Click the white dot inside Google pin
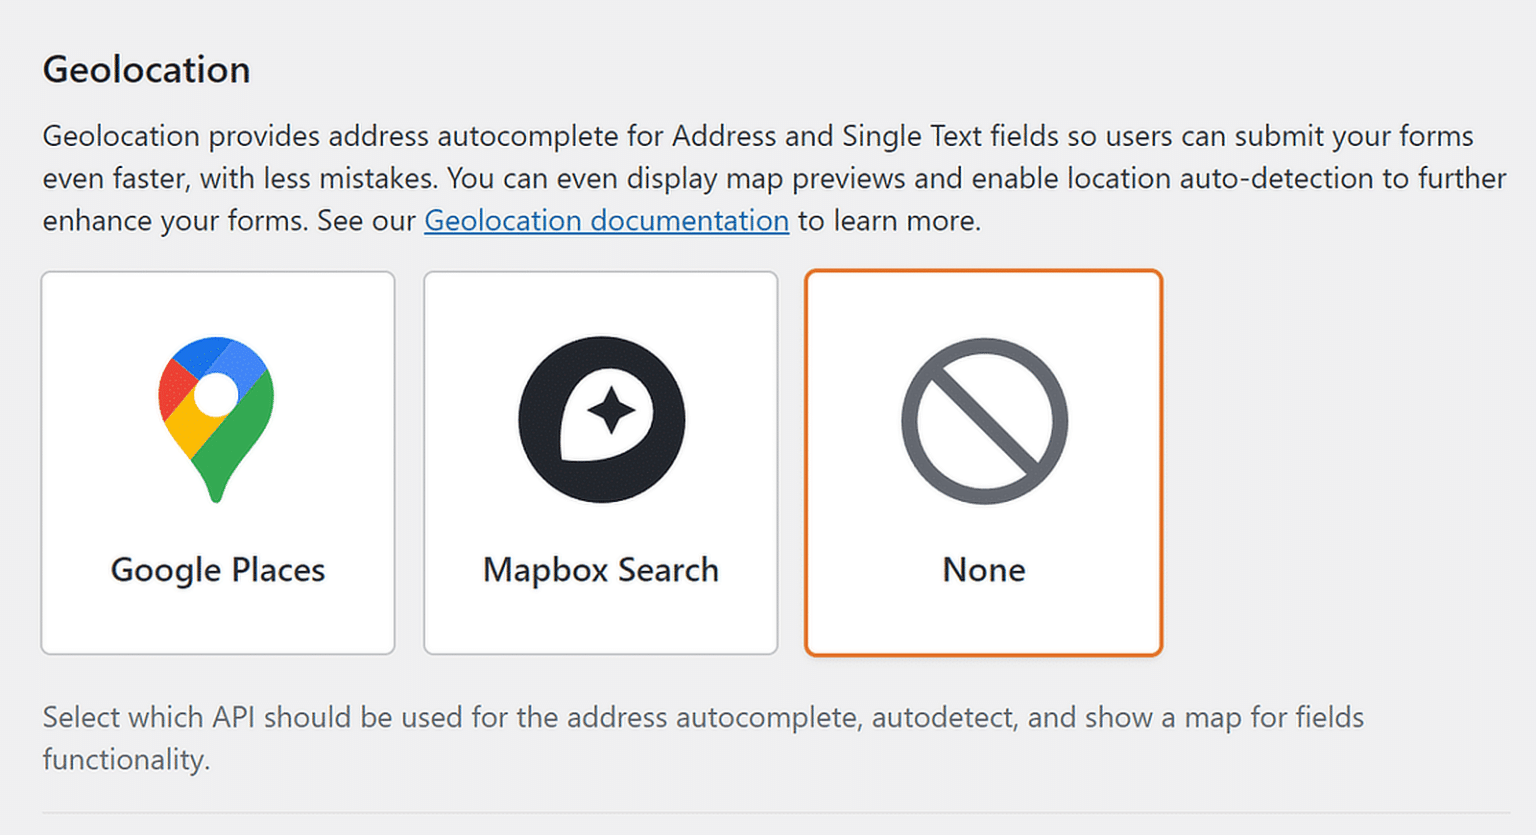Viewport: 1536px width, 835px height. click(x=215, y=394)
